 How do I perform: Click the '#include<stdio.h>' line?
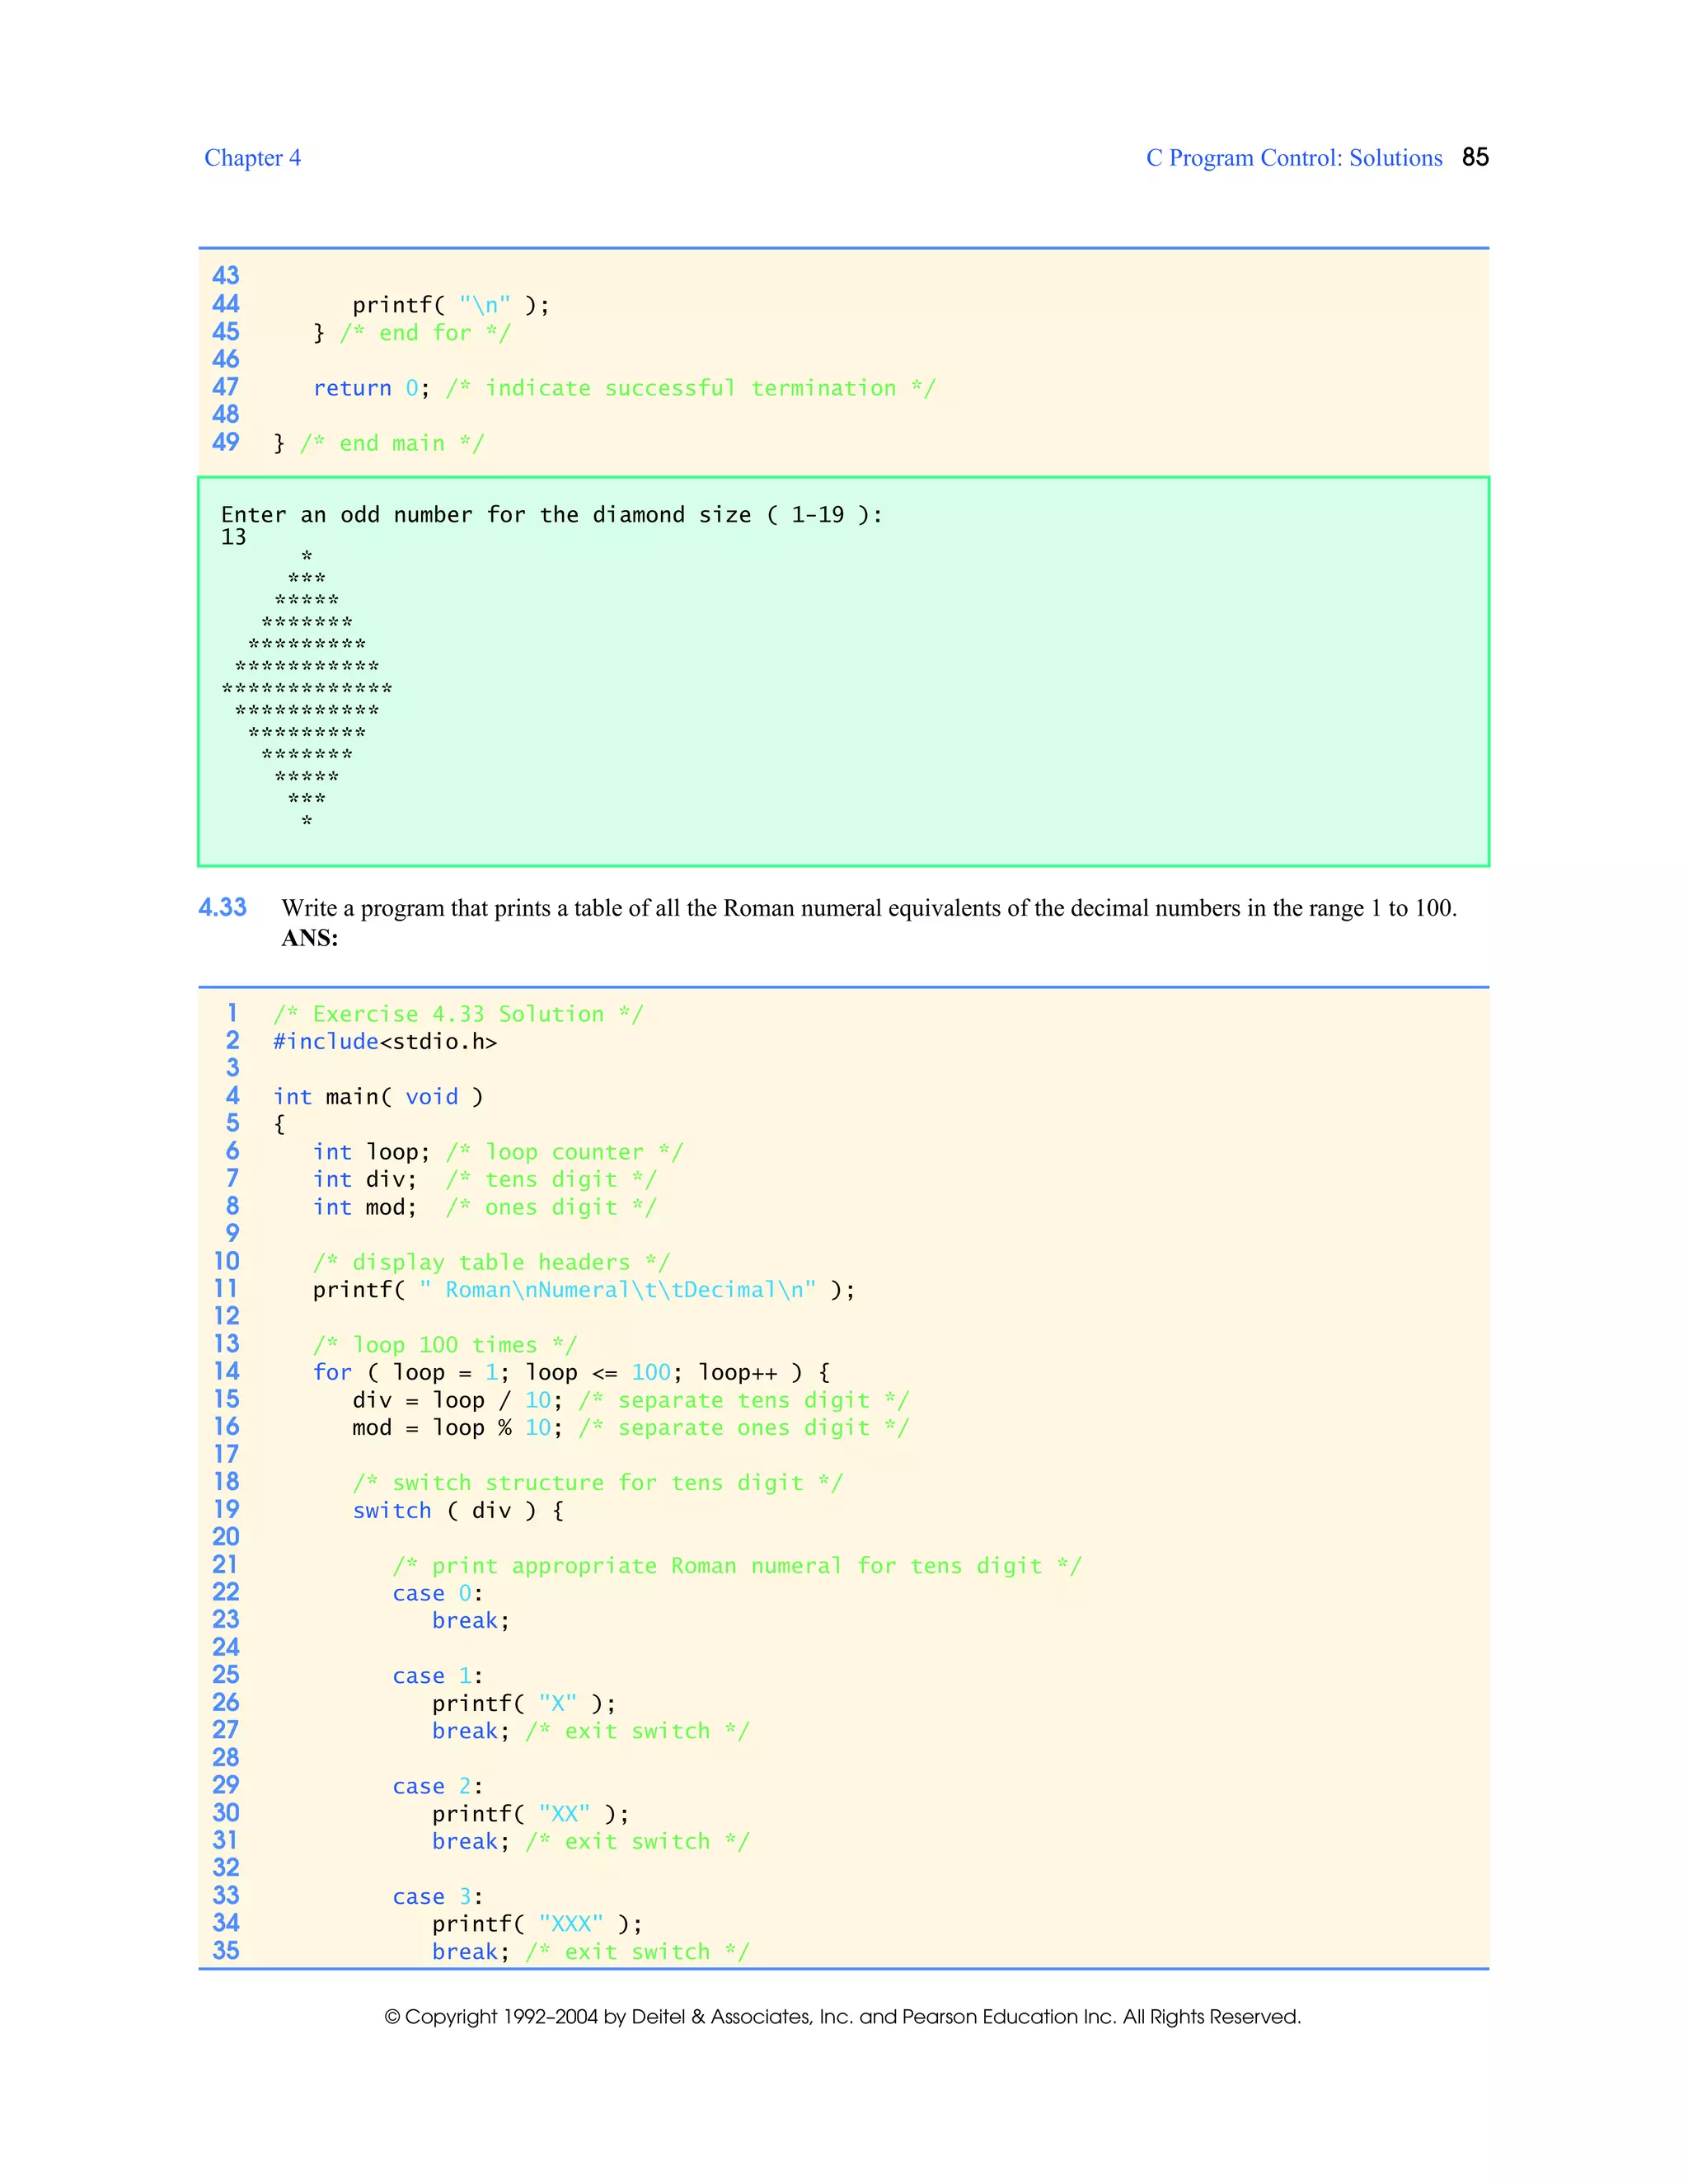point(385,1042)
